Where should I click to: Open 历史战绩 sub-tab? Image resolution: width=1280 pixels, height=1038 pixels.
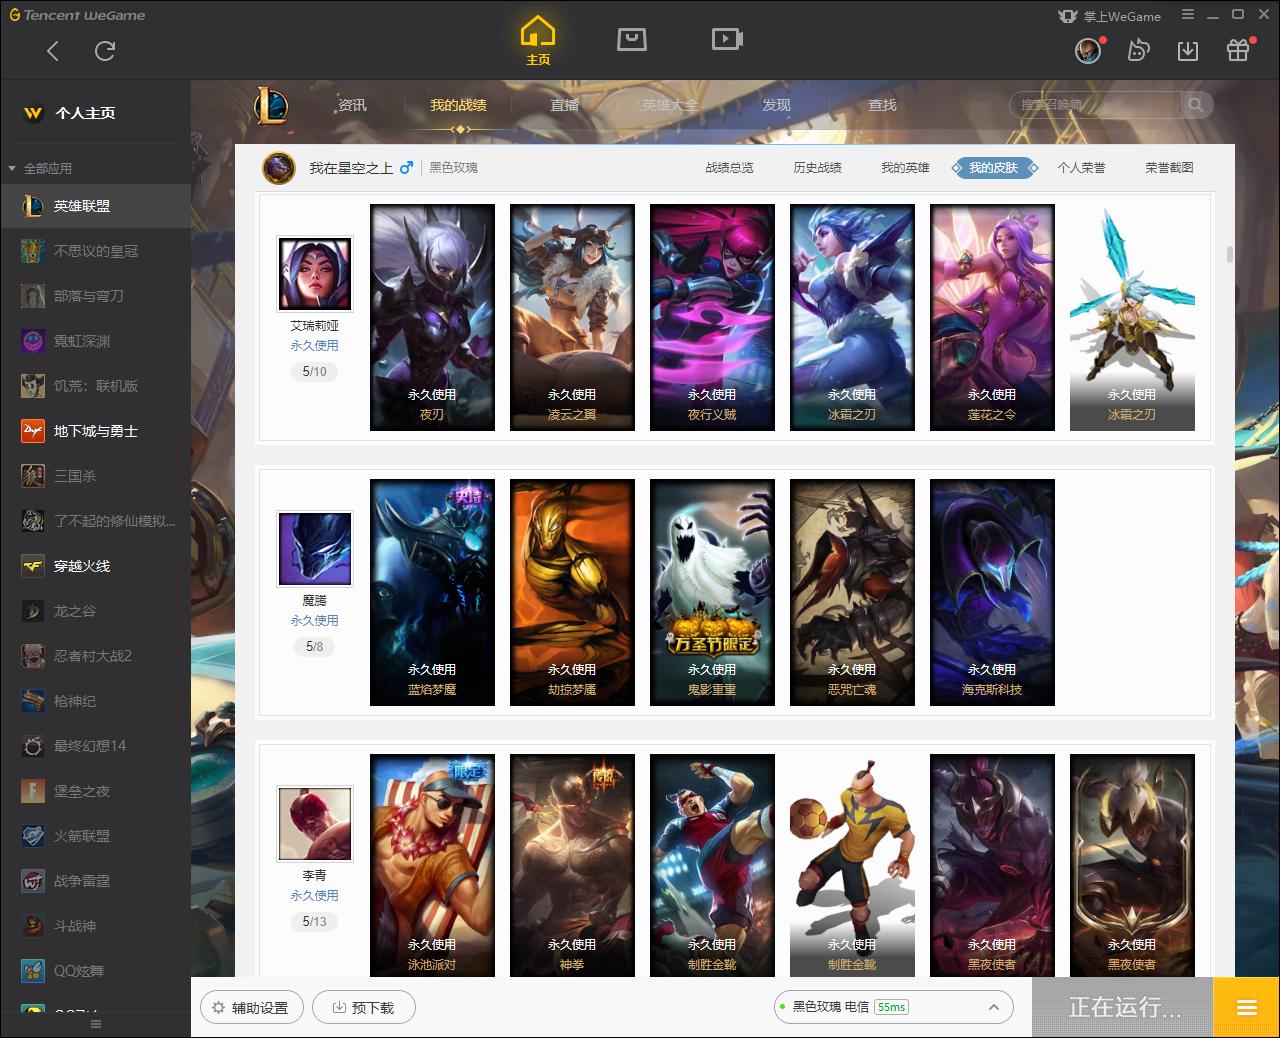point(817,168)
